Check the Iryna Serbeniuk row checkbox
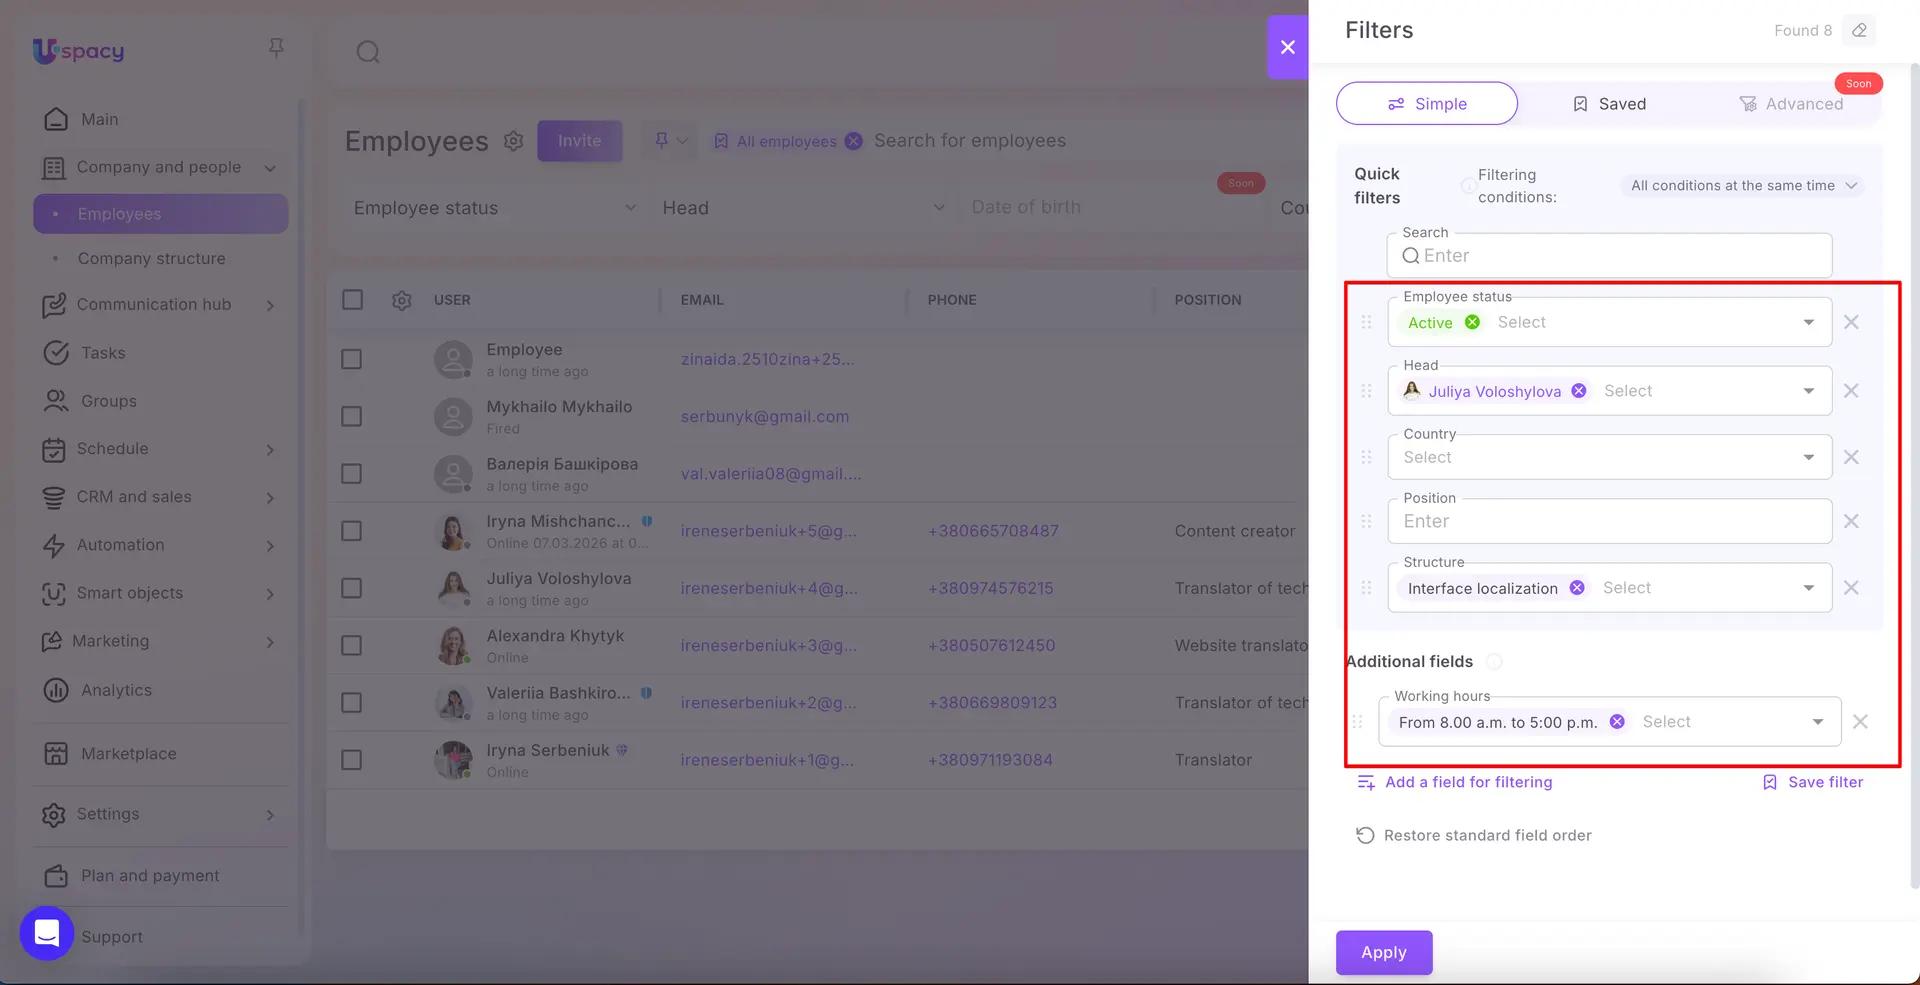The height and width of the screenshot is (985, 1920). [x=351, y=760]
